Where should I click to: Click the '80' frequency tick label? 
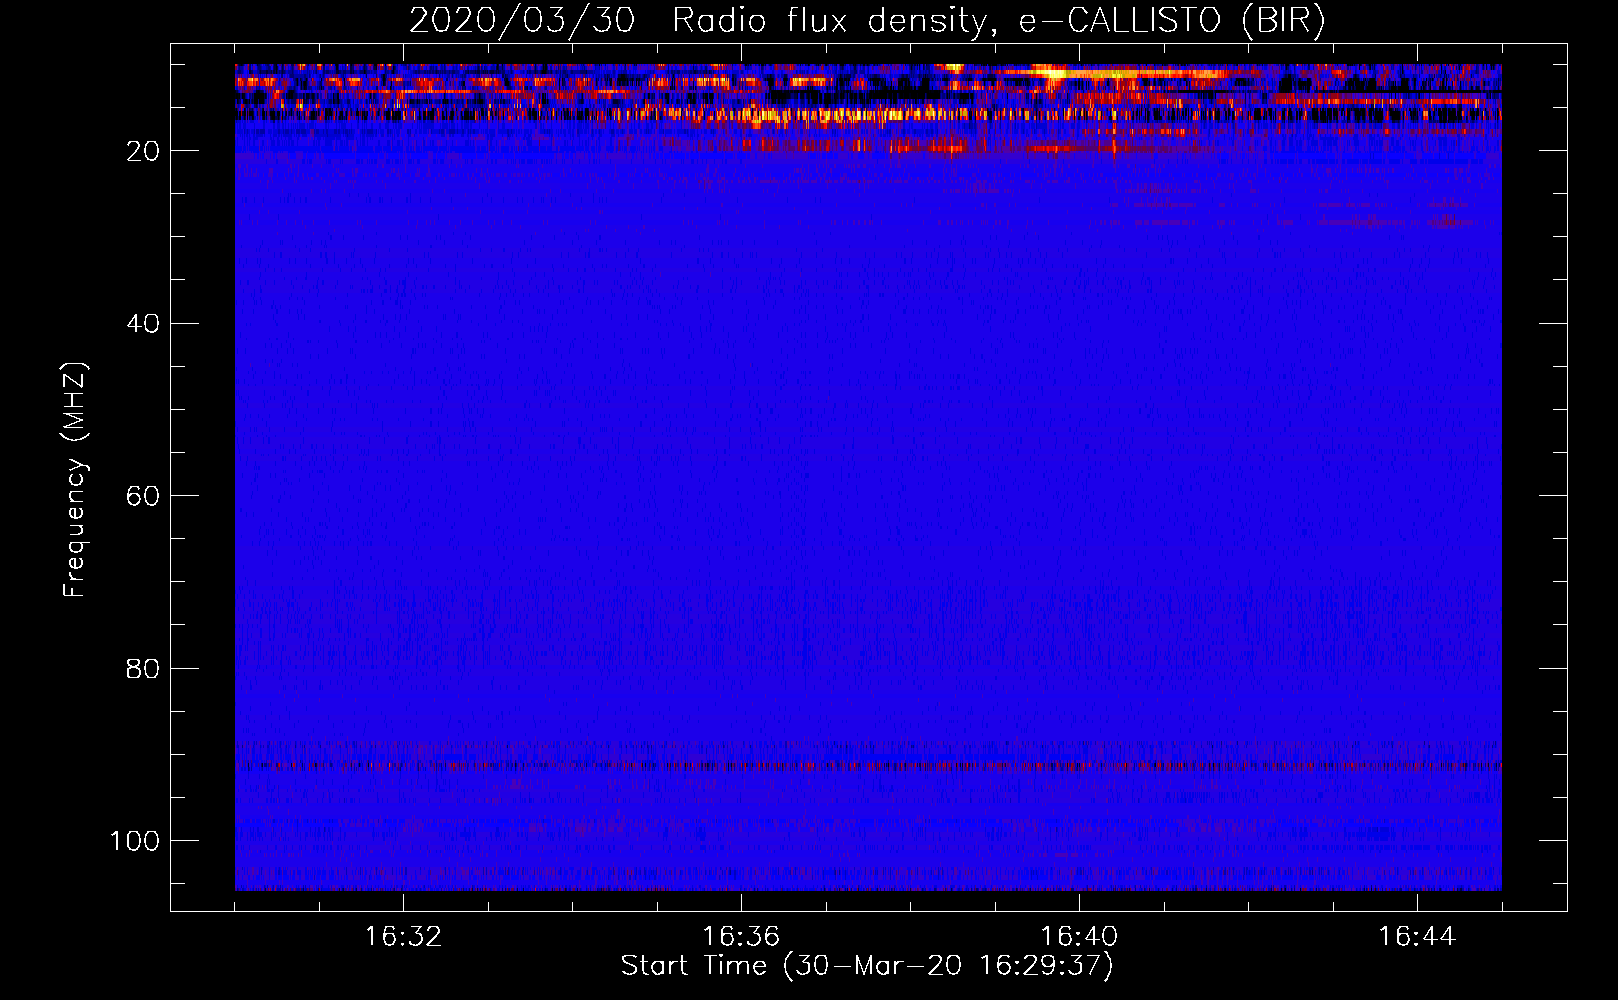click(143, 668)
